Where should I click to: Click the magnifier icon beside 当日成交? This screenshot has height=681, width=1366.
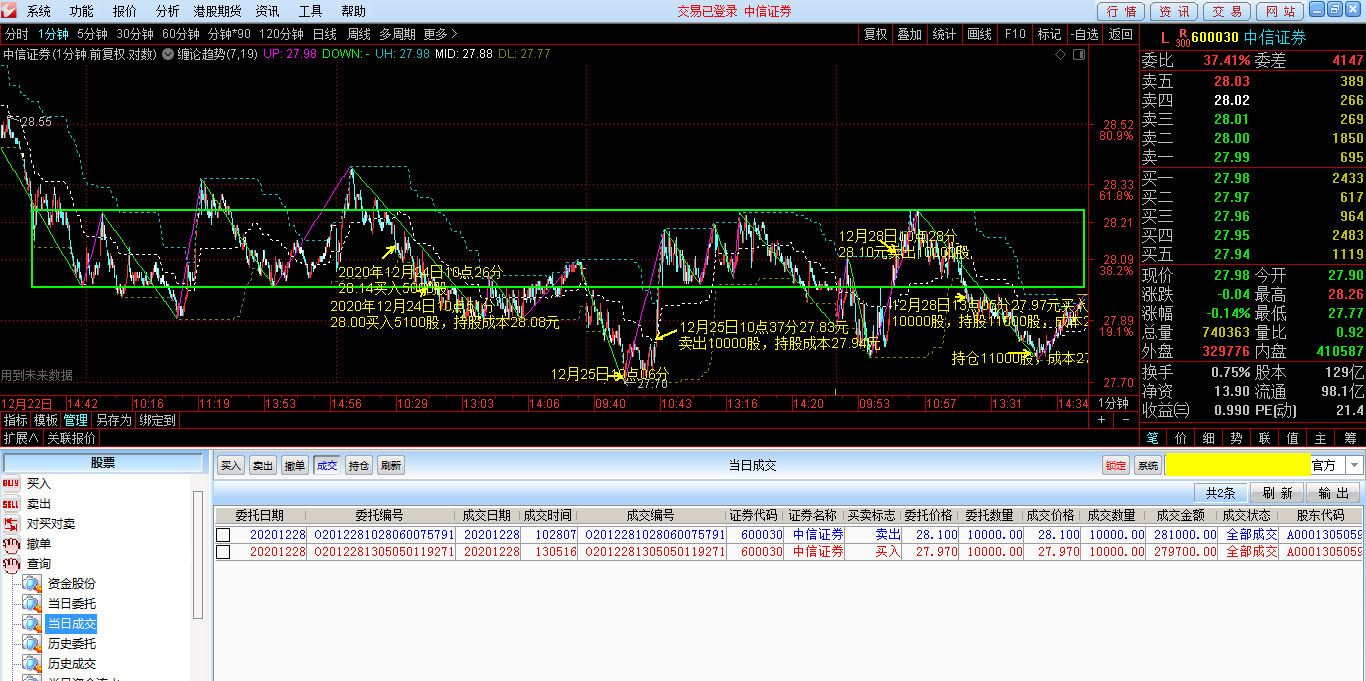pos(32,624)
